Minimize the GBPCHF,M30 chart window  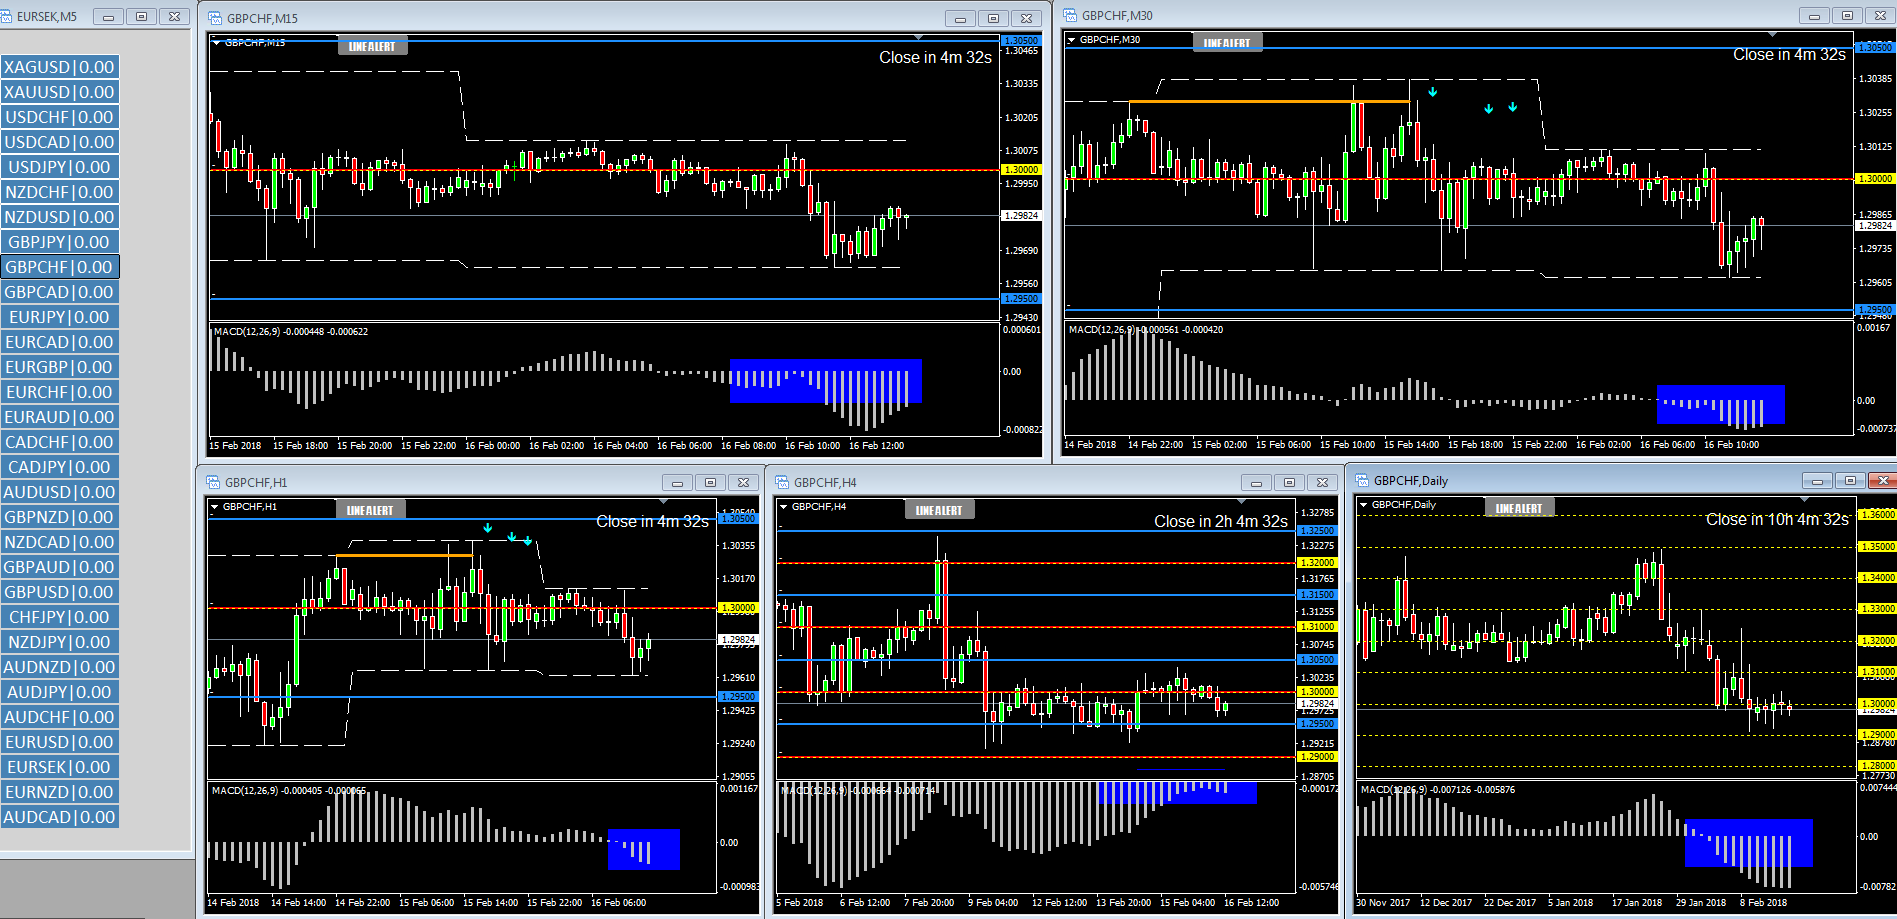[1814, 15]
